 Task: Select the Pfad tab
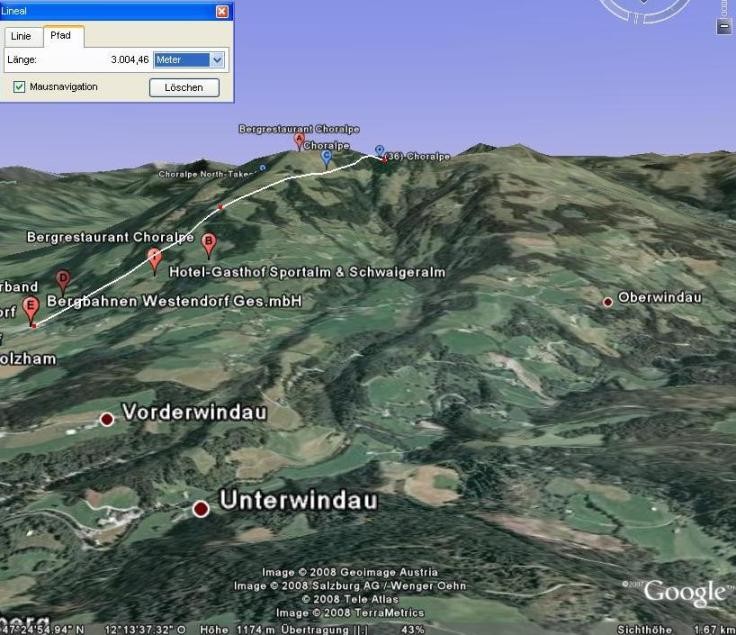(x=61, y=36)
